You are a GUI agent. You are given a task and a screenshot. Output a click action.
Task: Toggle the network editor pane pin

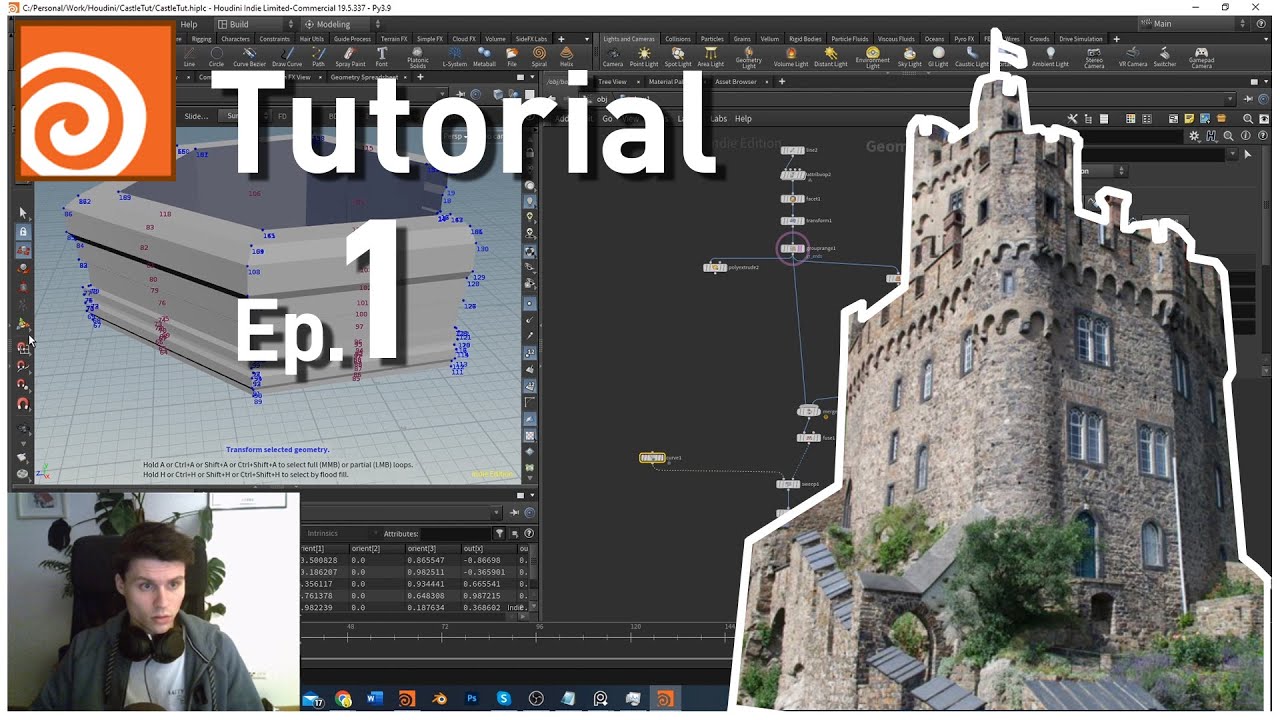(1246, 99)
